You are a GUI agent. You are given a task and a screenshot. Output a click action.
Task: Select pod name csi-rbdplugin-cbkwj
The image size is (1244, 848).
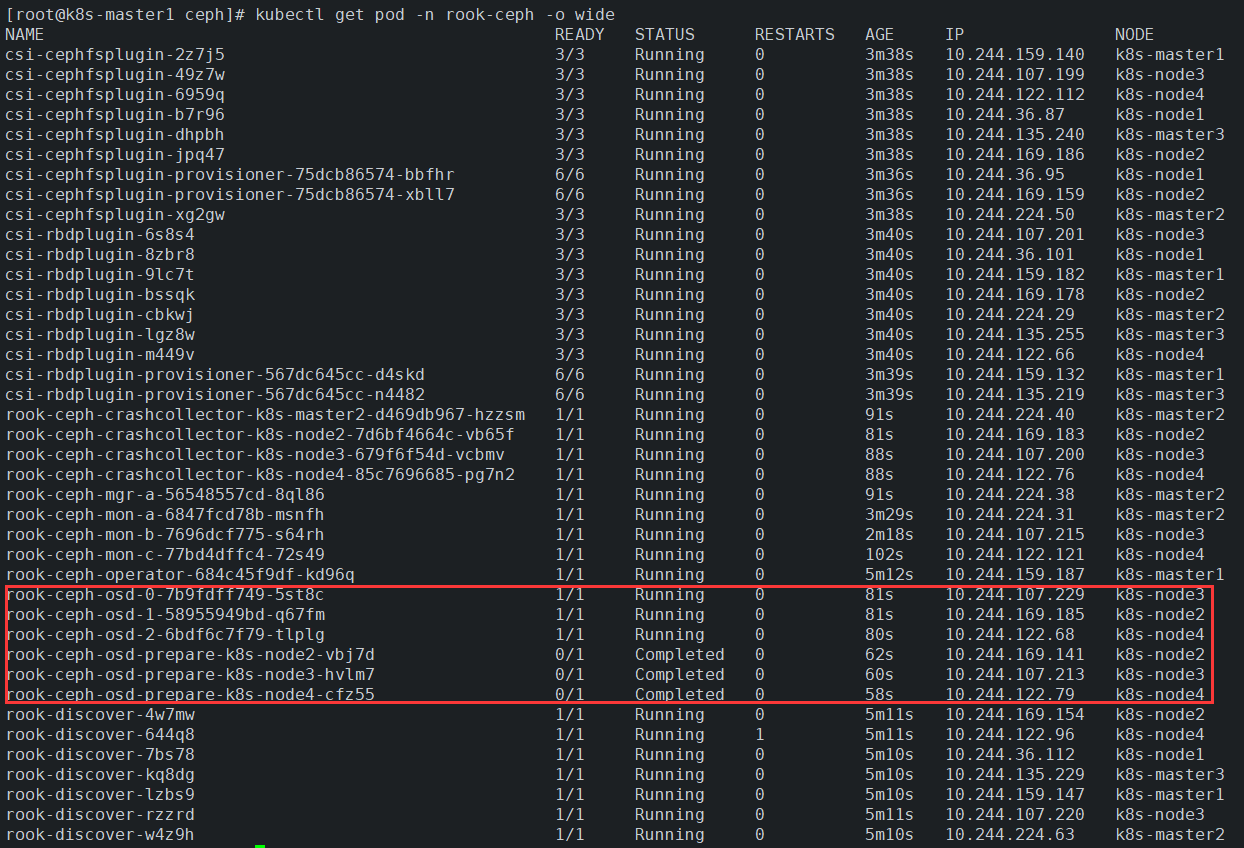pyautogui.click(x=100, y=314)
